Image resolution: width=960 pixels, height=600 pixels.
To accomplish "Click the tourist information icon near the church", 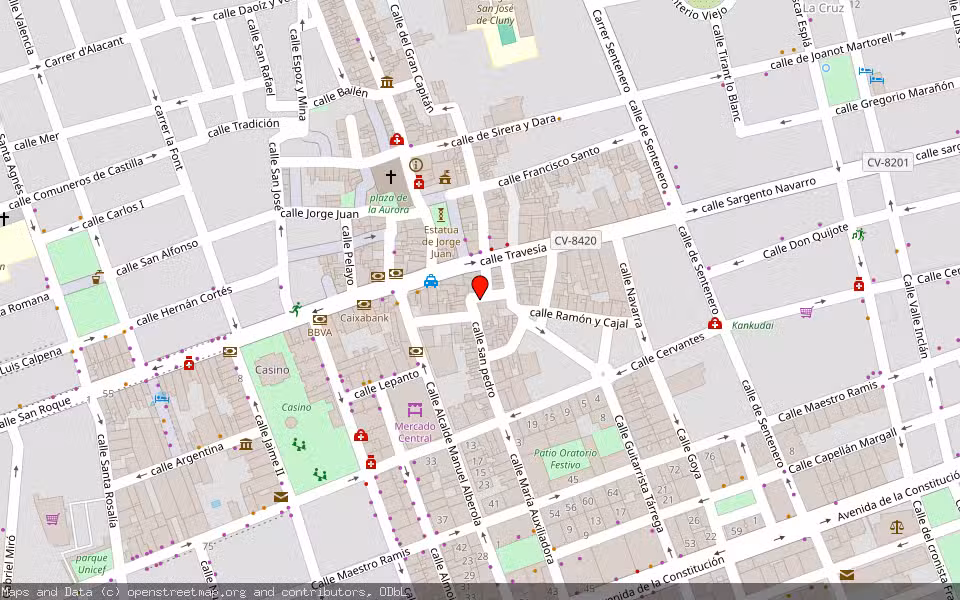I will pos(414,165).
